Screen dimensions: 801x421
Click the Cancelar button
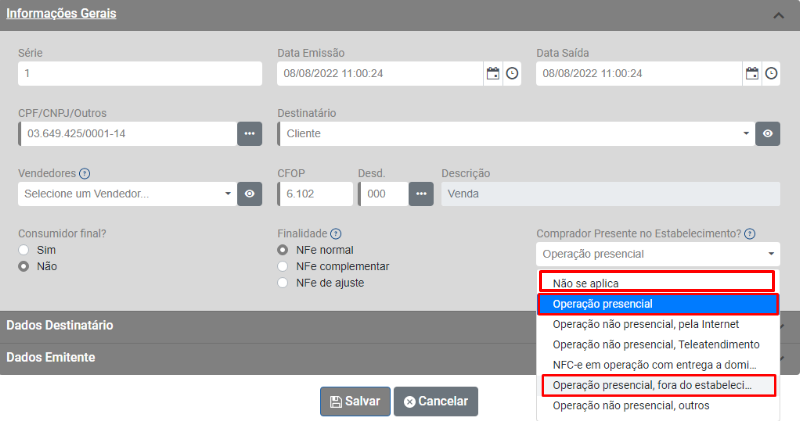[436, 401]
